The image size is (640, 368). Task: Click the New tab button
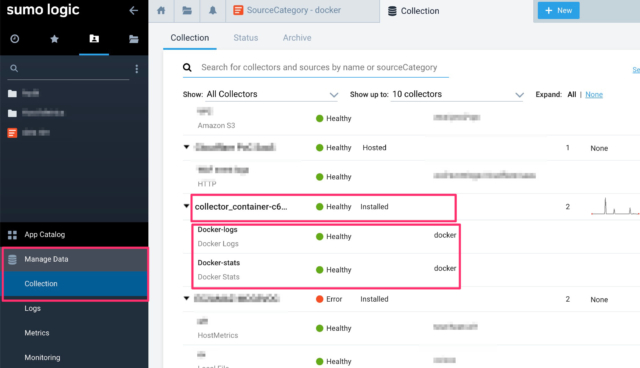(558, 10)
